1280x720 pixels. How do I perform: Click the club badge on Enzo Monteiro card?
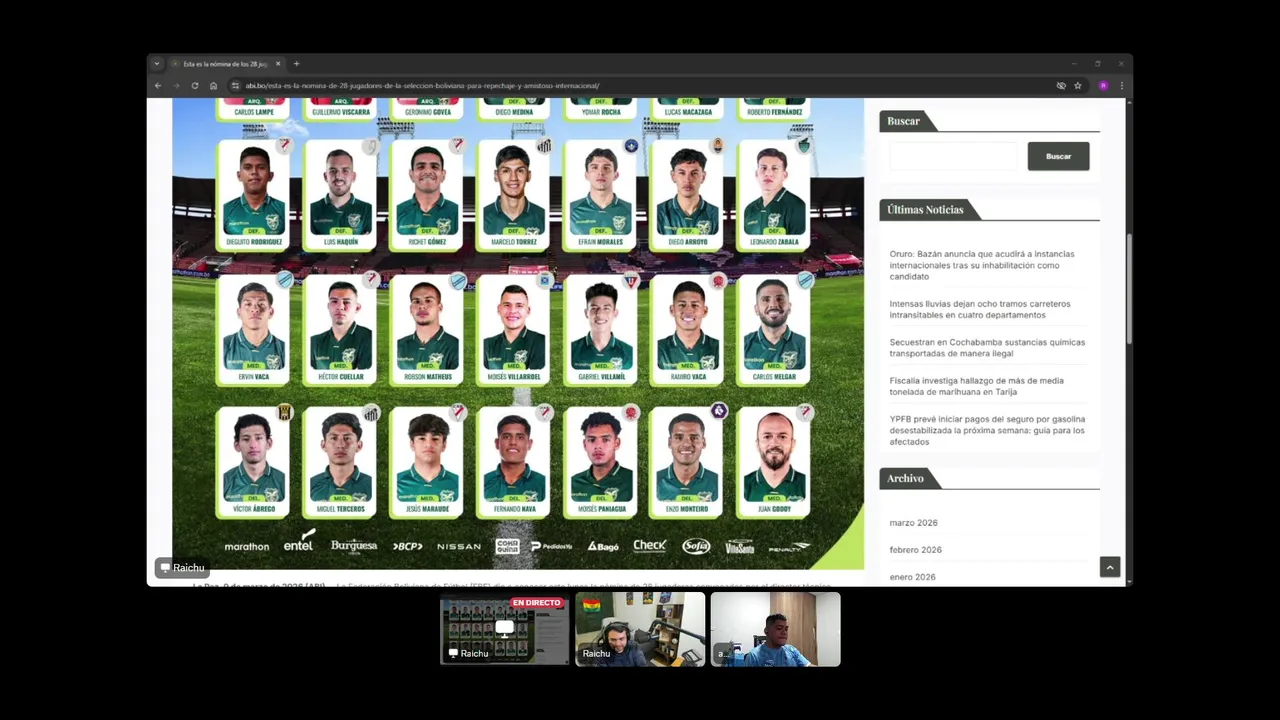[x=718, y=411]
